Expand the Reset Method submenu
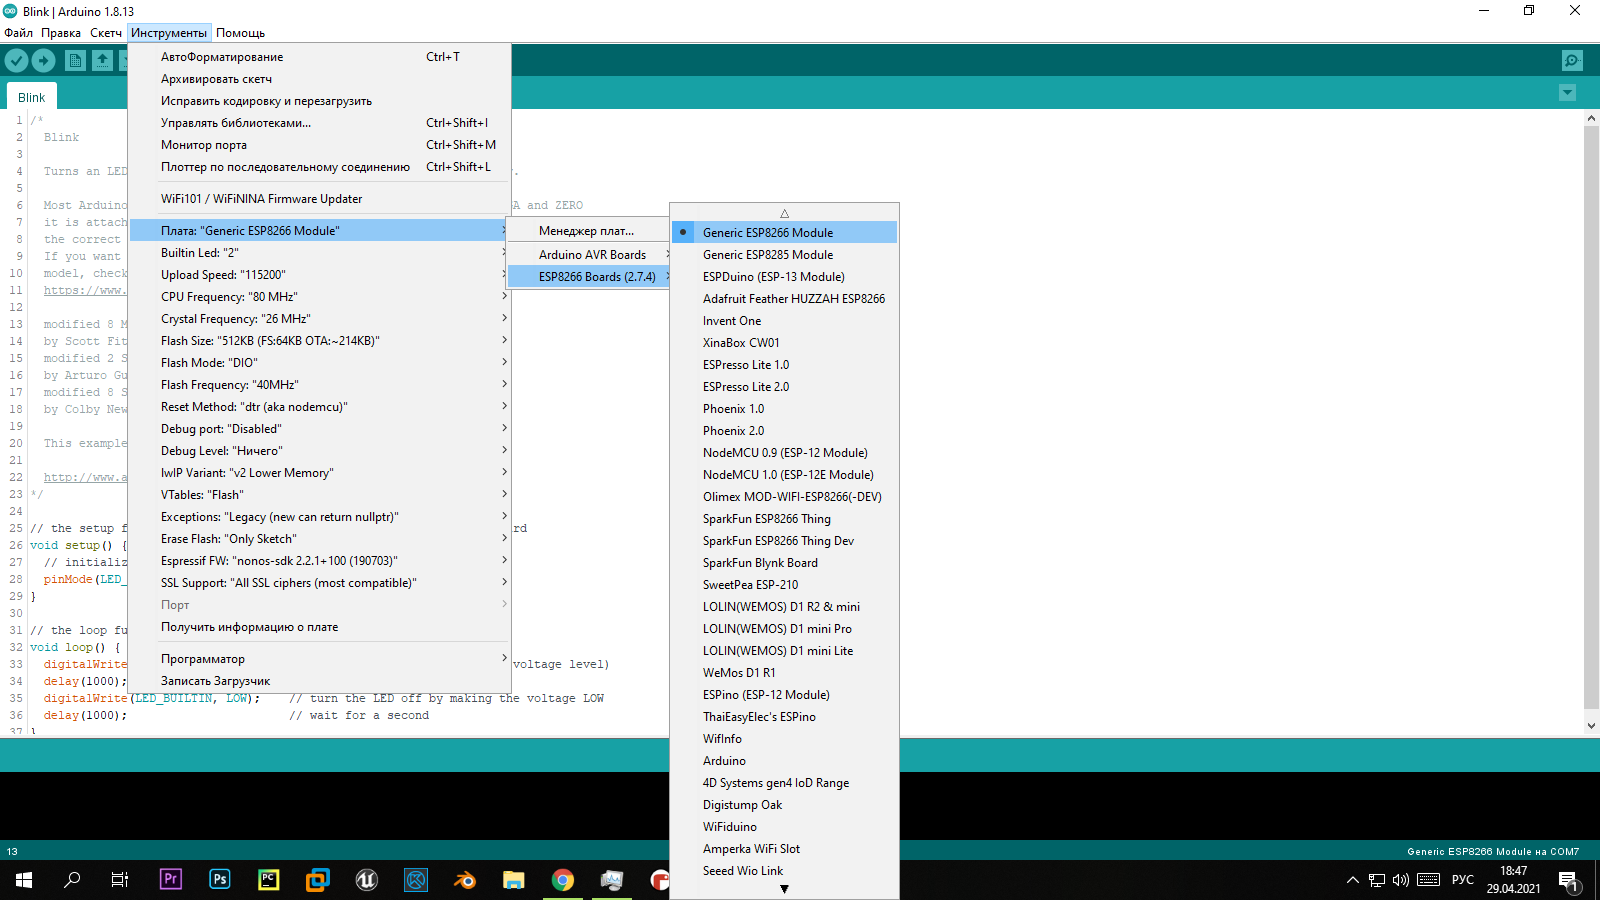This screenshot has width=1600, height=900. [320, 407]
